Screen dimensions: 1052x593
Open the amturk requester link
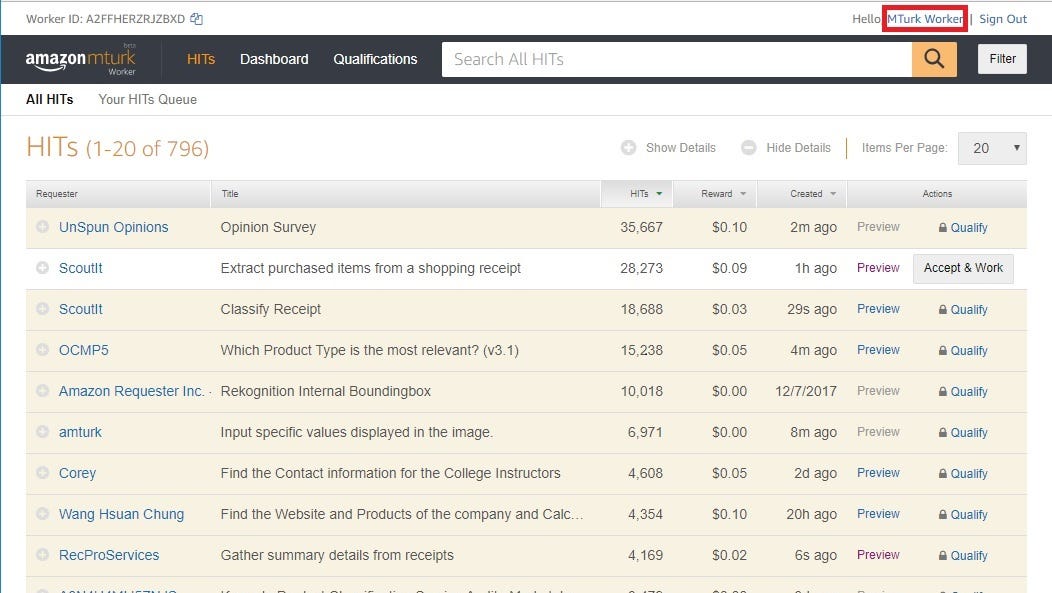pyautogui.click(x=80, y=432)
